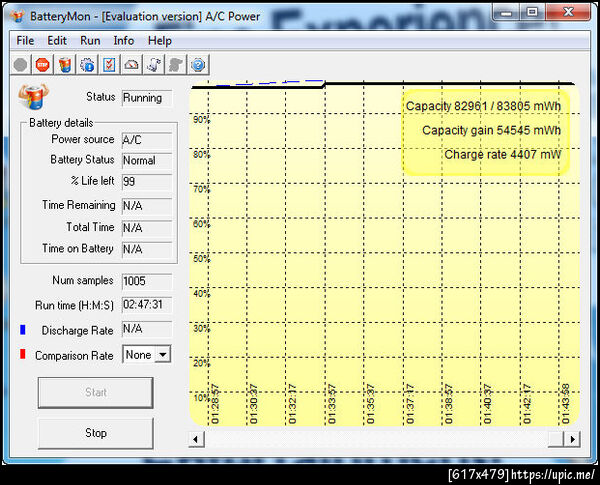Click the 01:43:58 time label on graph

tap(566, 404)
